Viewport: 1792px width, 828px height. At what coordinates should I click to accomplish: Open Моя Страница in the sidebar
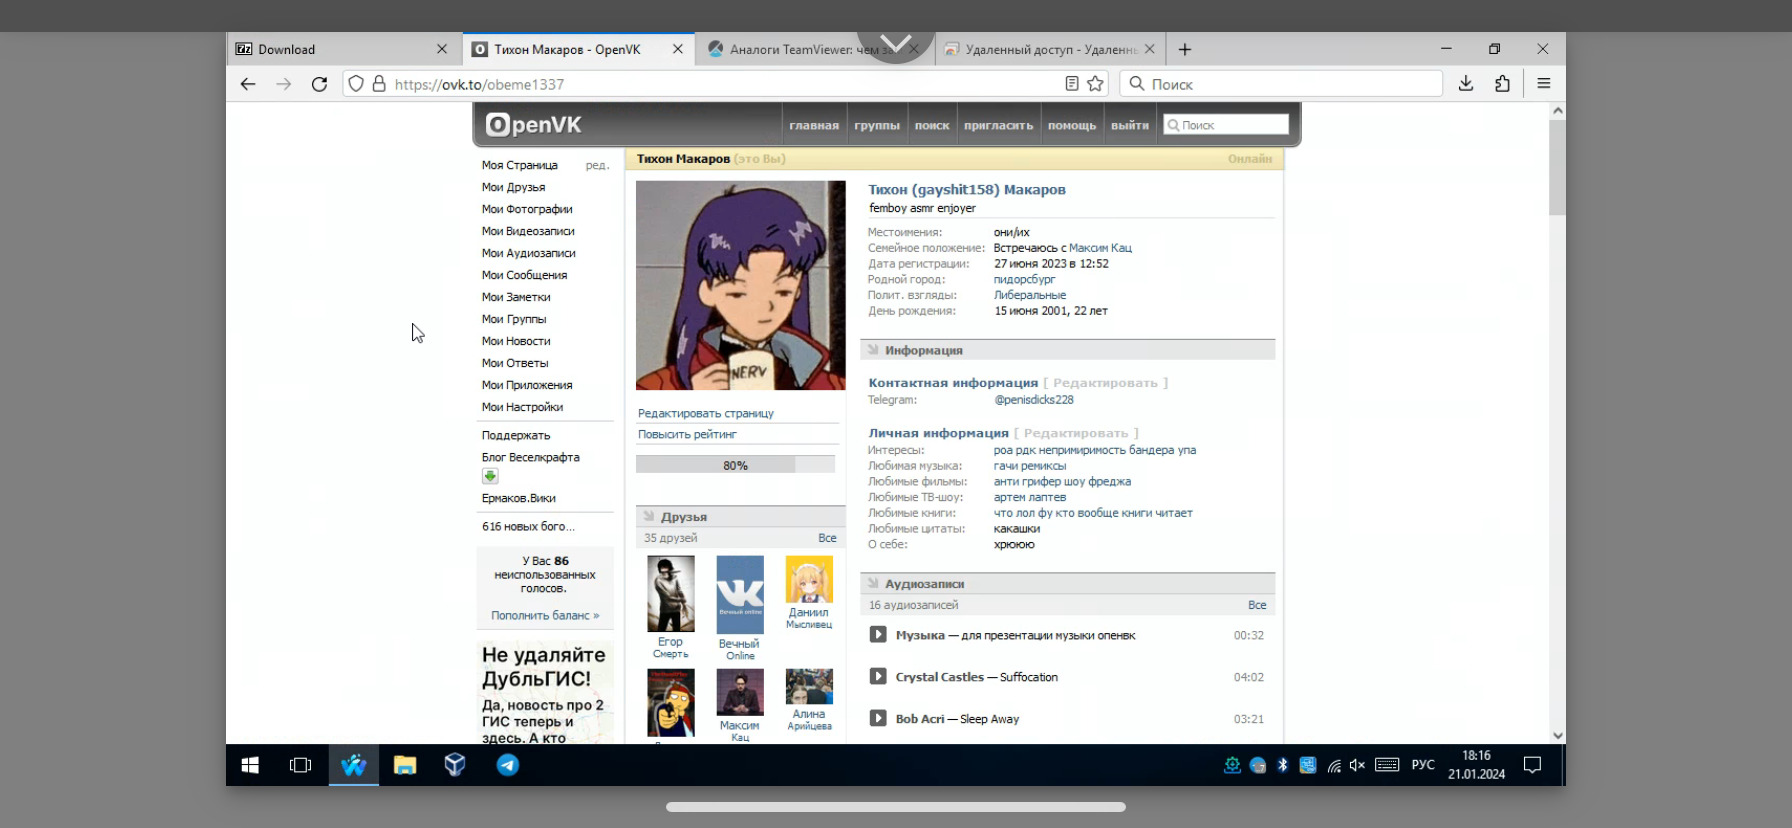tap(520, 165)
